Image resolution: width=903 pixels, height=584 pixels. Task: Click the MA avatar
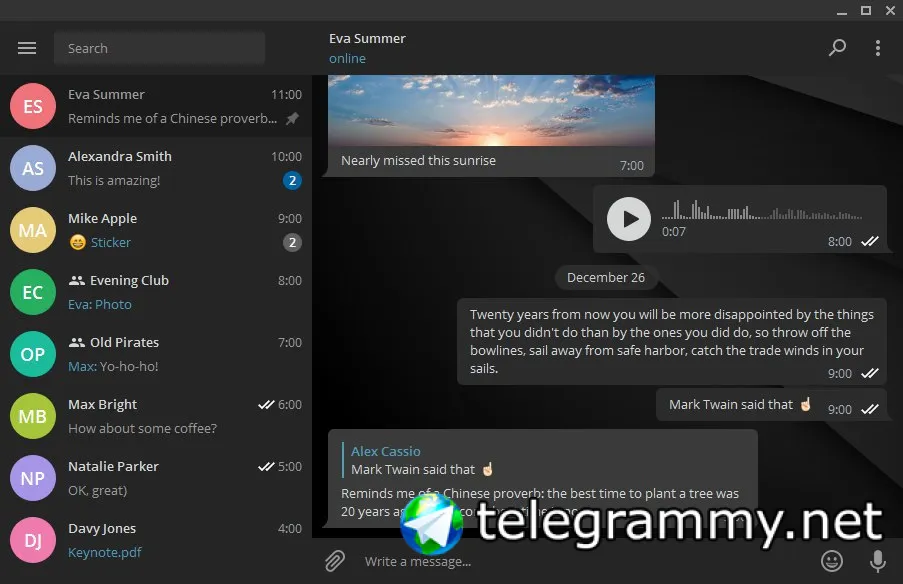tap(33, 230)
